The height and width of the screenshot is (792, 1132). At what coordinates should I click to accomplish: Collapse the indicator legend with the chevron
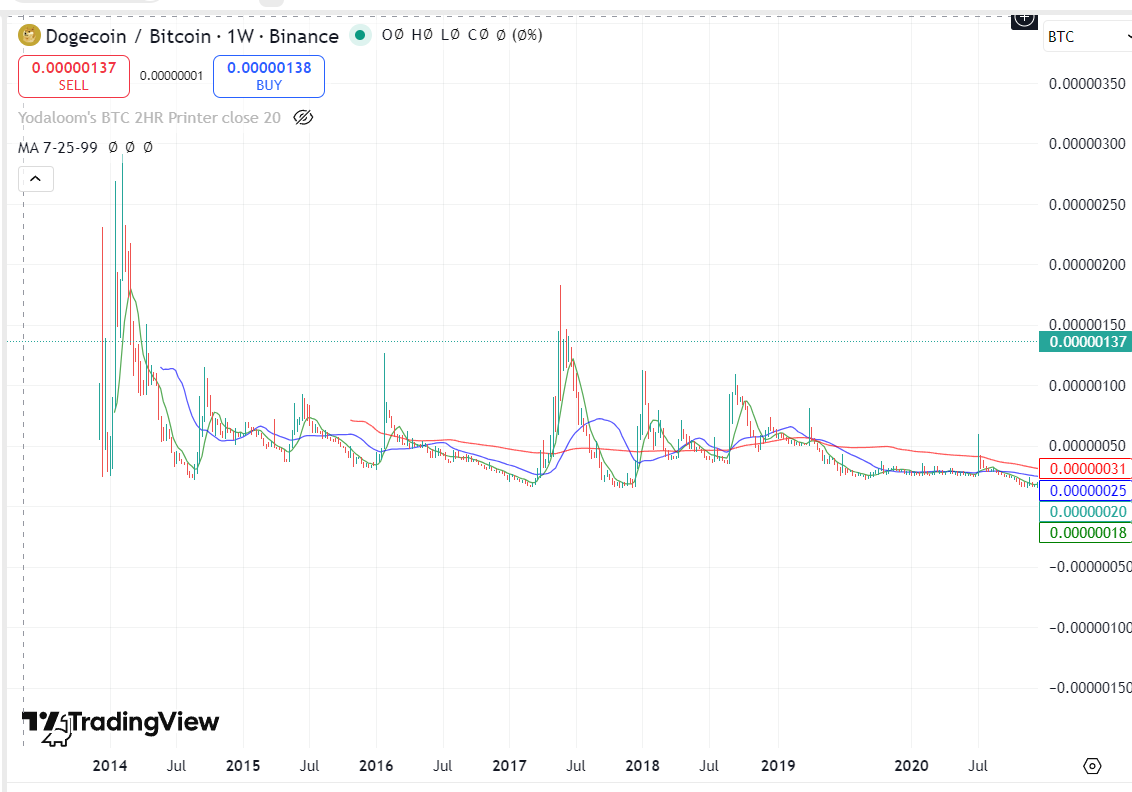pos(35,179)
